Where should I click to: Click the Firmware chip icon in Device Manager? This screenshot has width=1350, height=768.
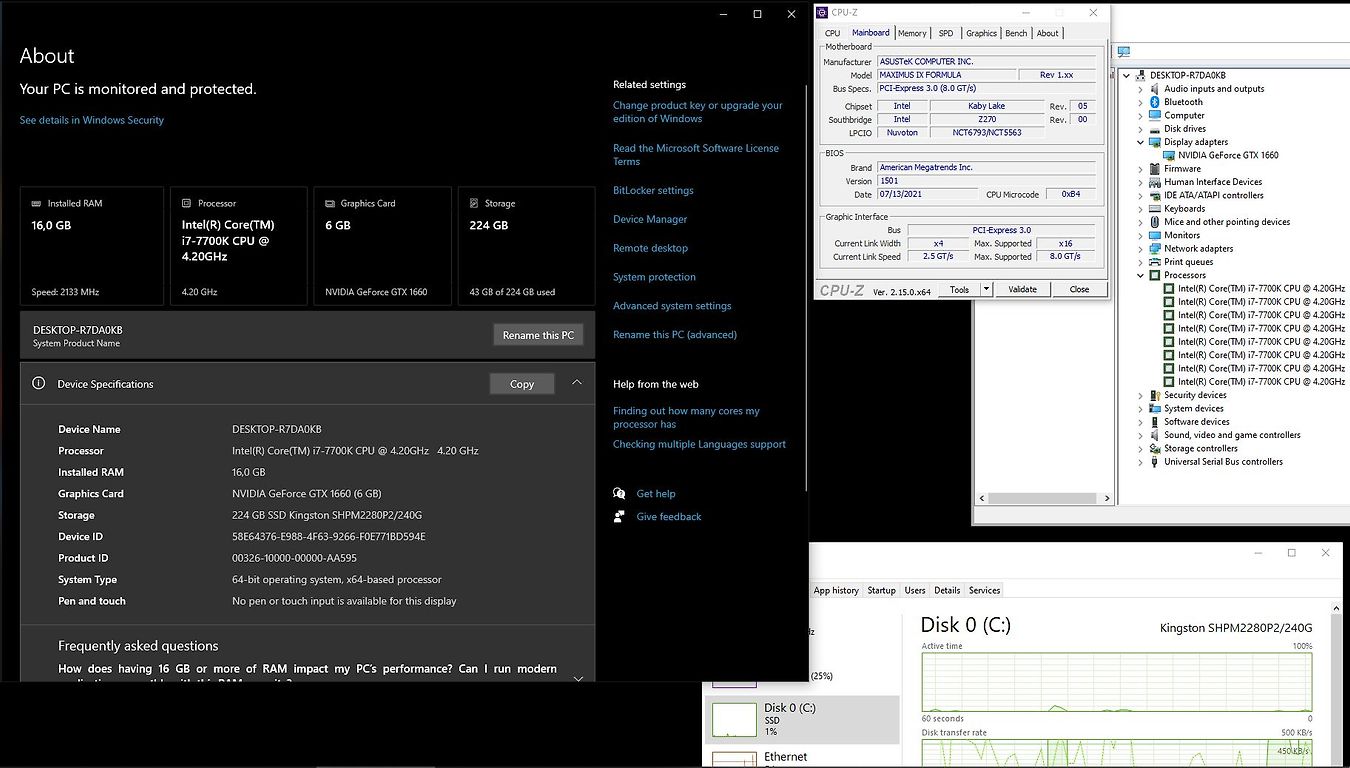pos(1154,169)
